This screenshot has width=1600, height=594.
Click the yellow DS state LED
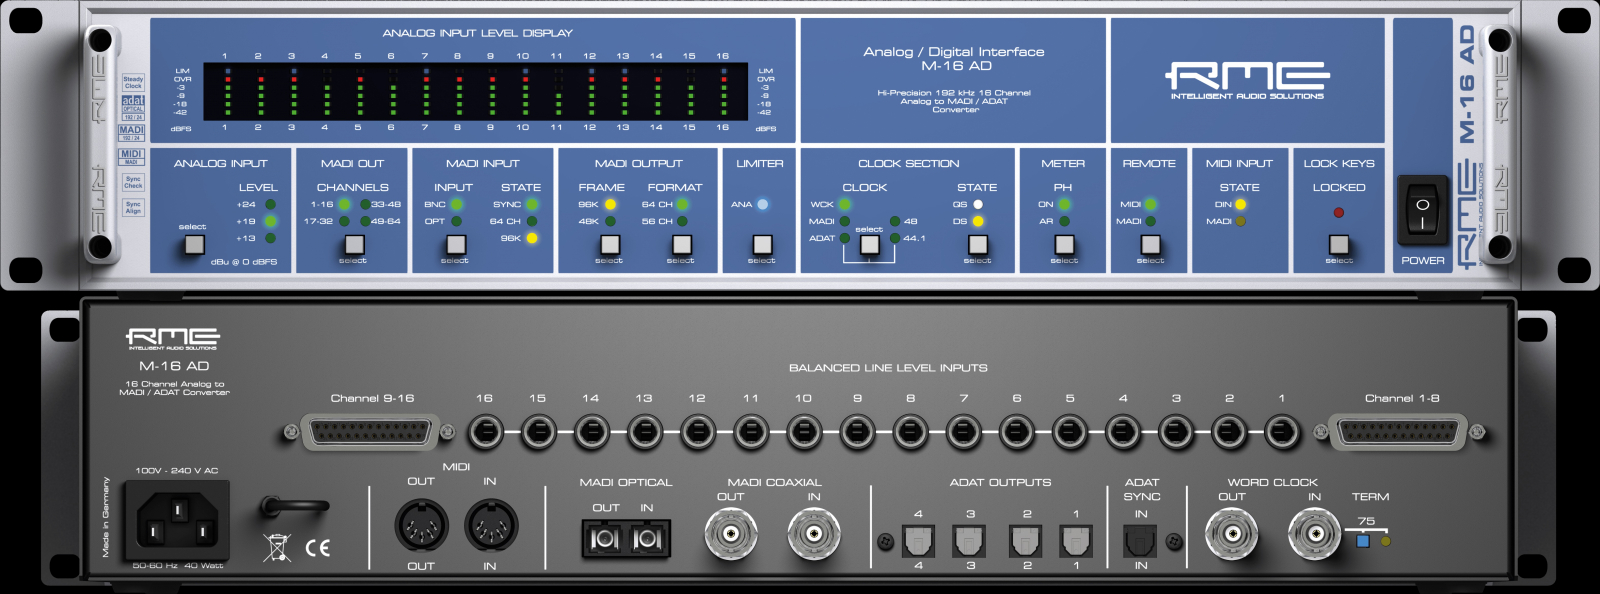tap(978, 221)
